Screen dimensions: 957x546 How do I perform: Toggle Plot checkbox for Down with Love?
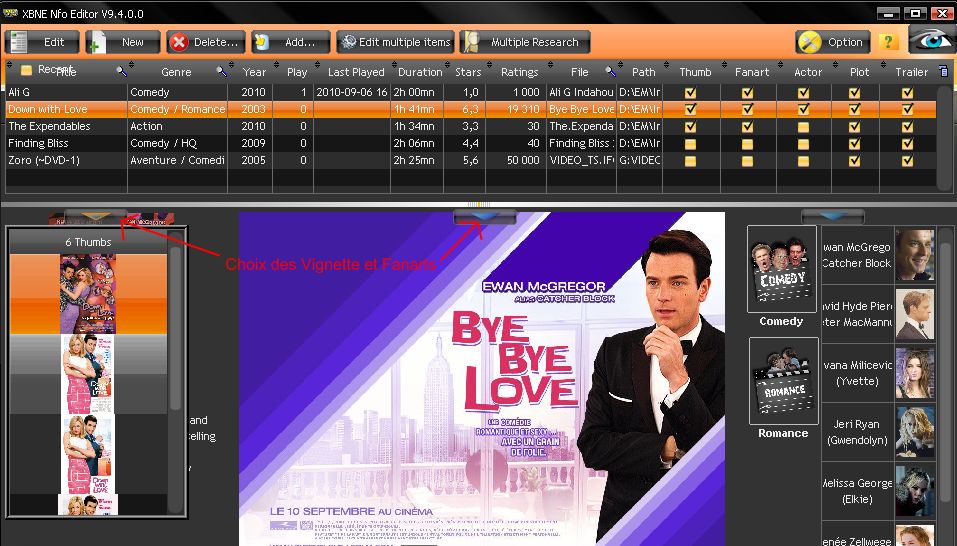[x=854, y=109]
